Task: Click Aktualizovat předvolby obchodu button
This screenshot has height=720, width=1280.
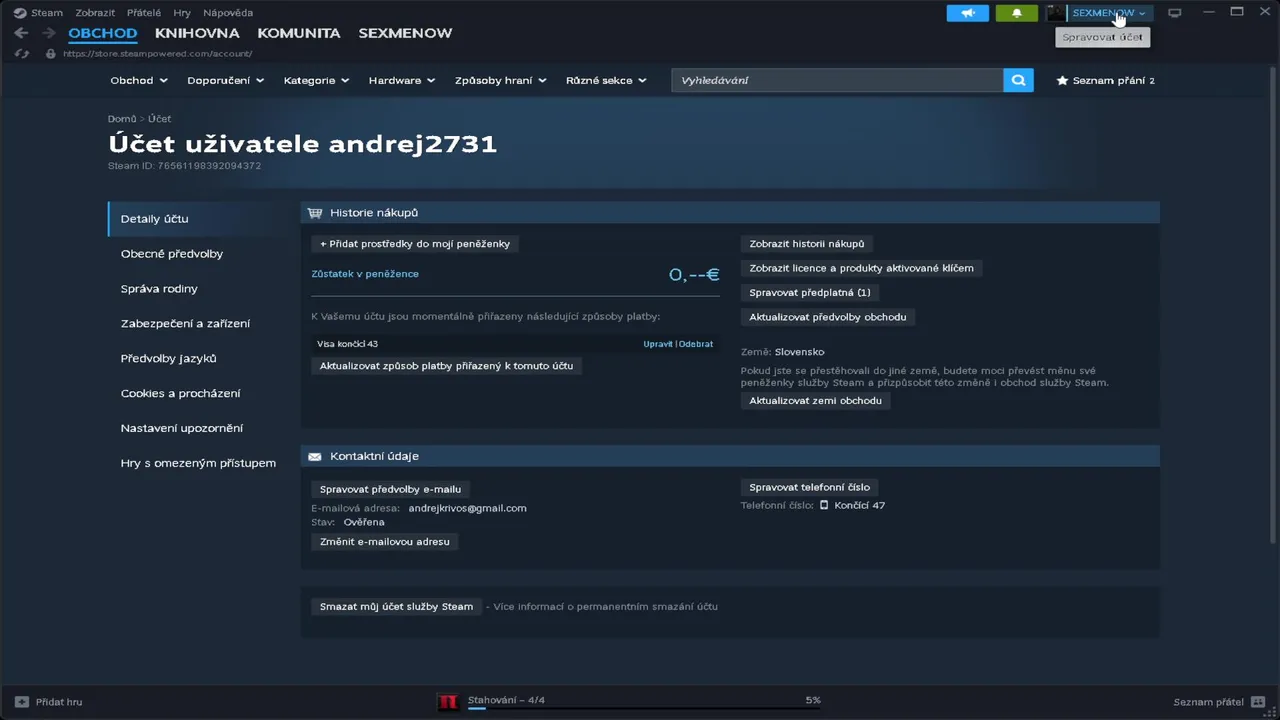Action: pos(828,317)
